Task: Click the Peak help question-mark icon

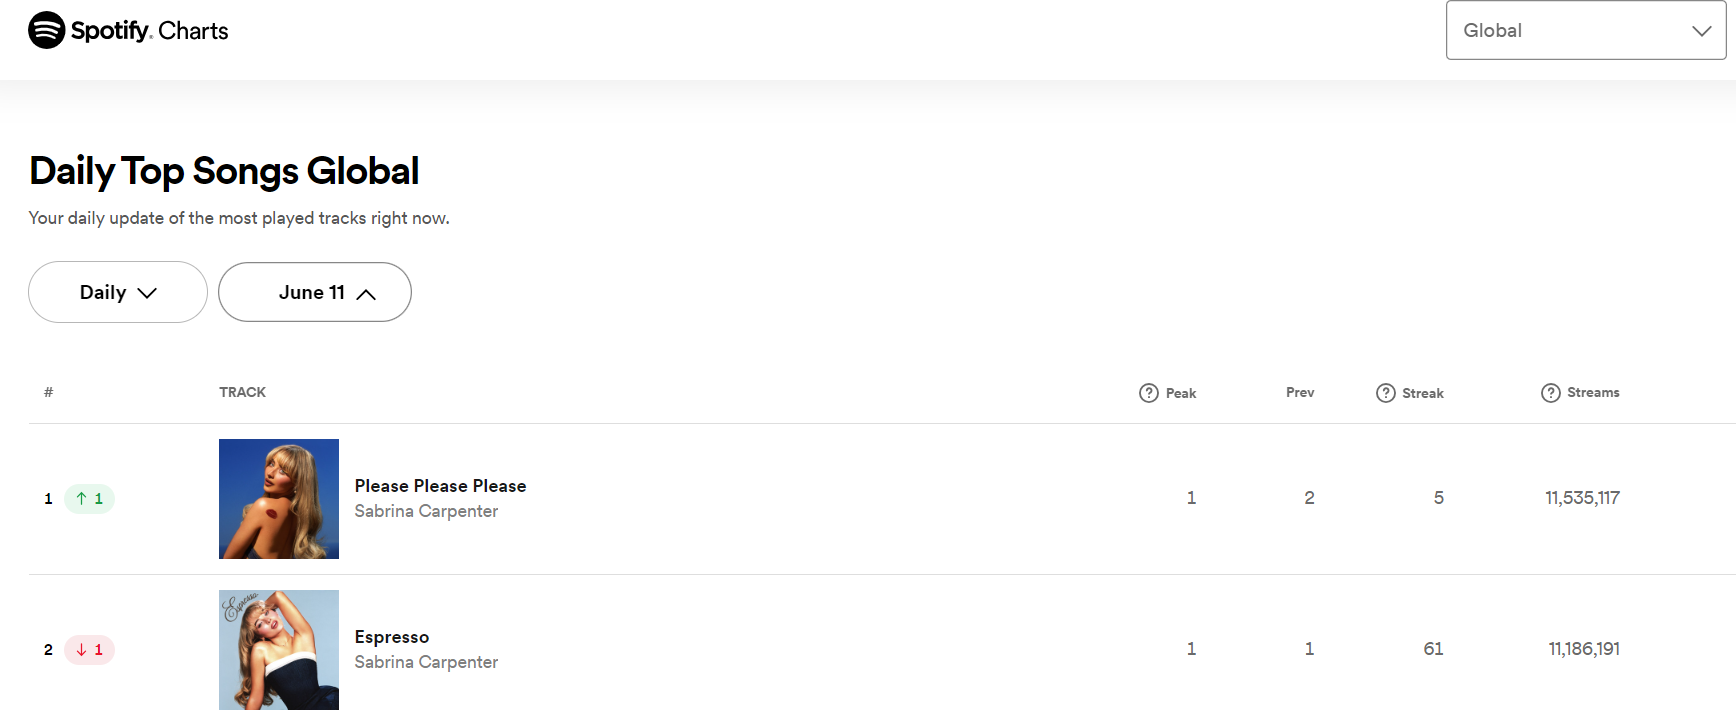Action: point(1149,393)
